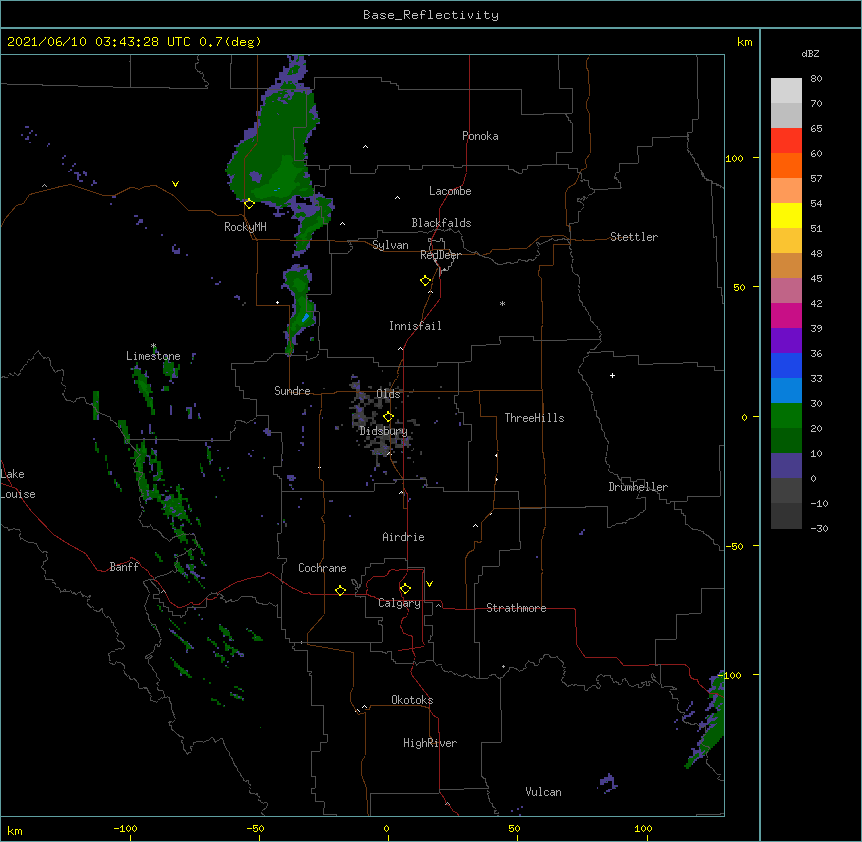
Task: Click the Blackfalds town label
Action: pyautogui.click(x=441, y=223)
